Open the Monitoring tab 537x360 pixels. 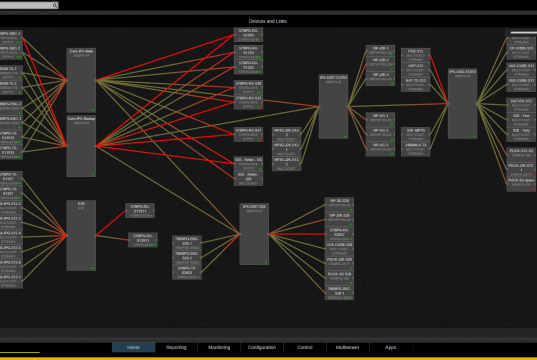pyautogui.click(x=219, y=347)
